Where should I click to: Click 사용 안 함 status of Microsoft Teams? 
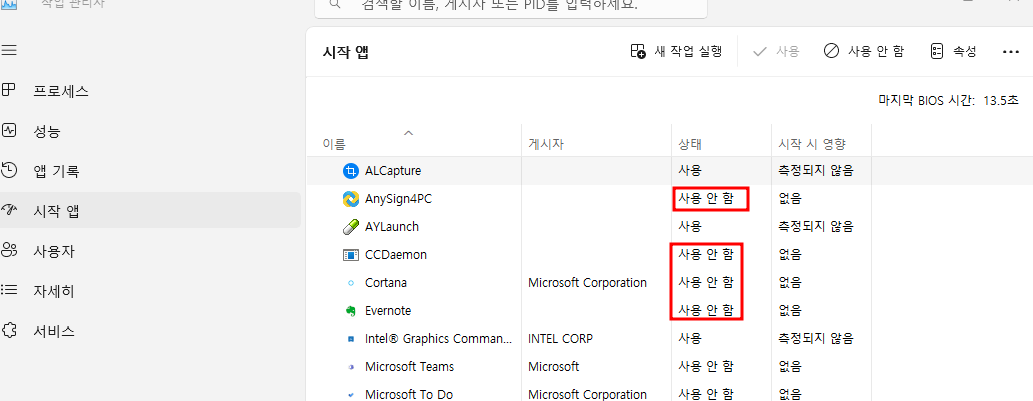point(706,366)
